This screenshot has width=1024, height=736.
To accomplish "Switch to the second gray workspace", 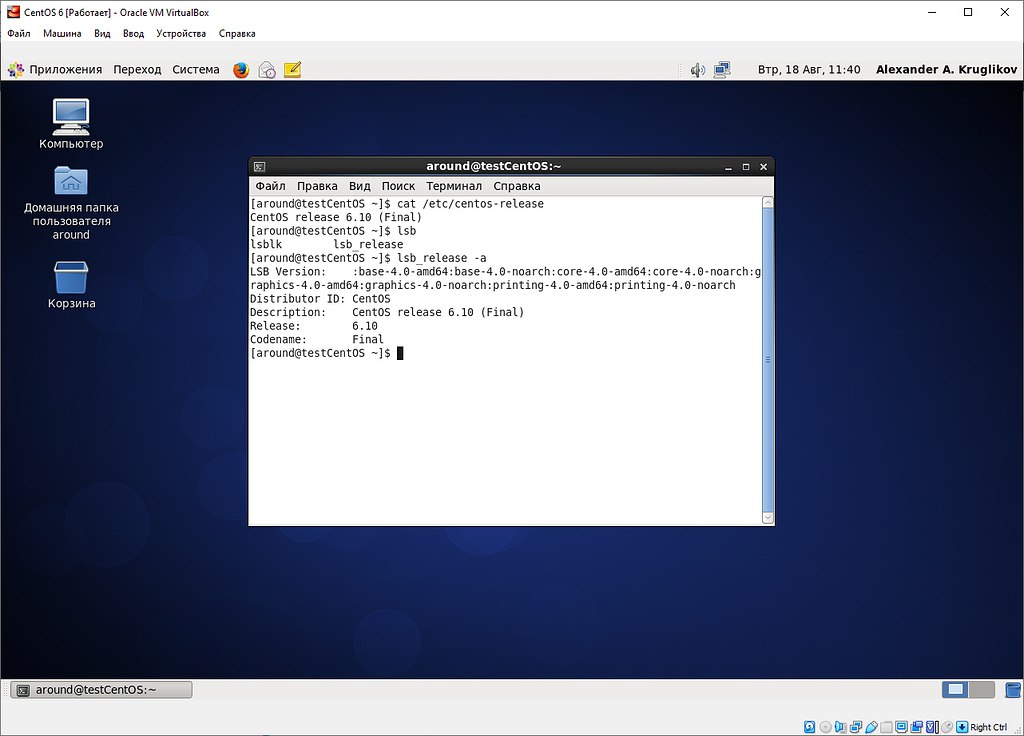I will 982,690.
